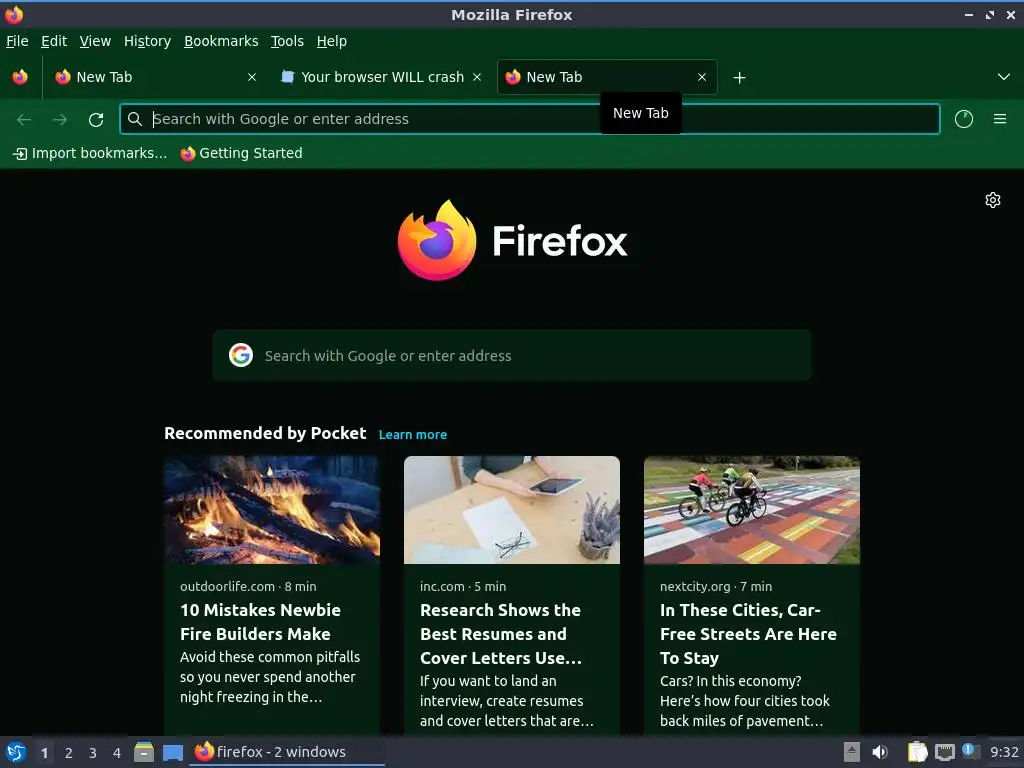1024x768 pixels.
Task: Switch to workspace 2
Action: coord(69,753)
